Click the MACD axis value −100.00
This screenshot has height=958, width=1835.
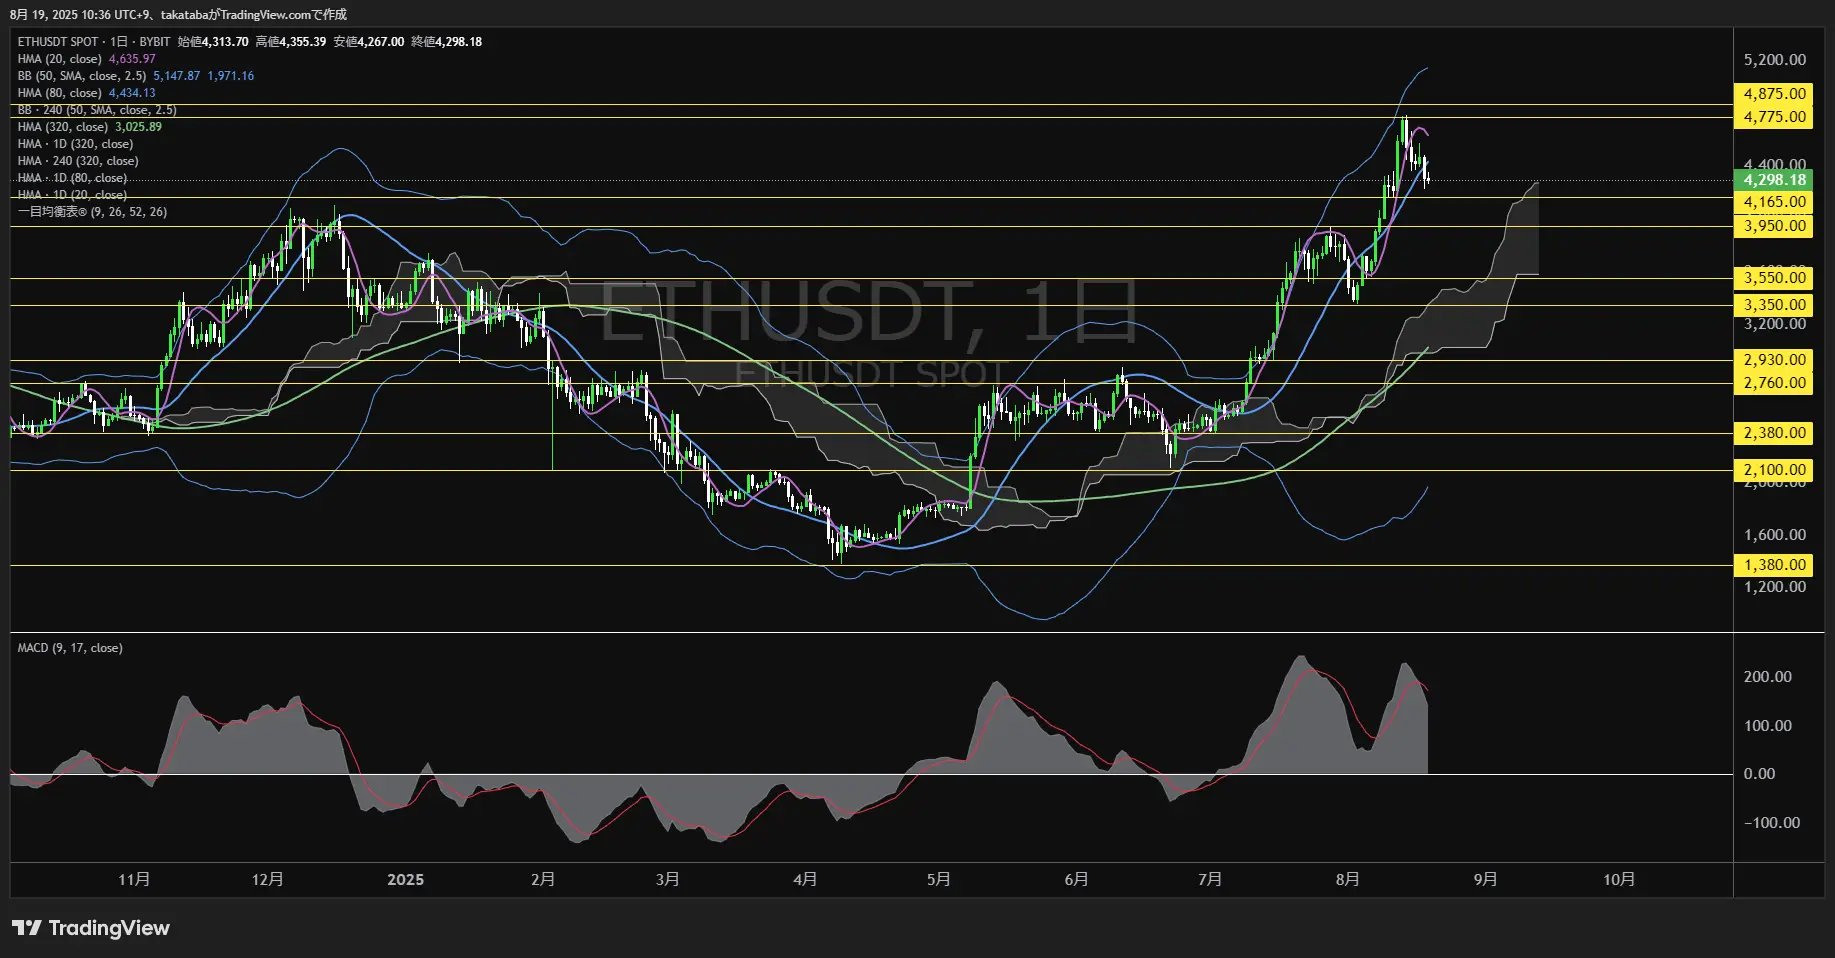point(1772,823)
